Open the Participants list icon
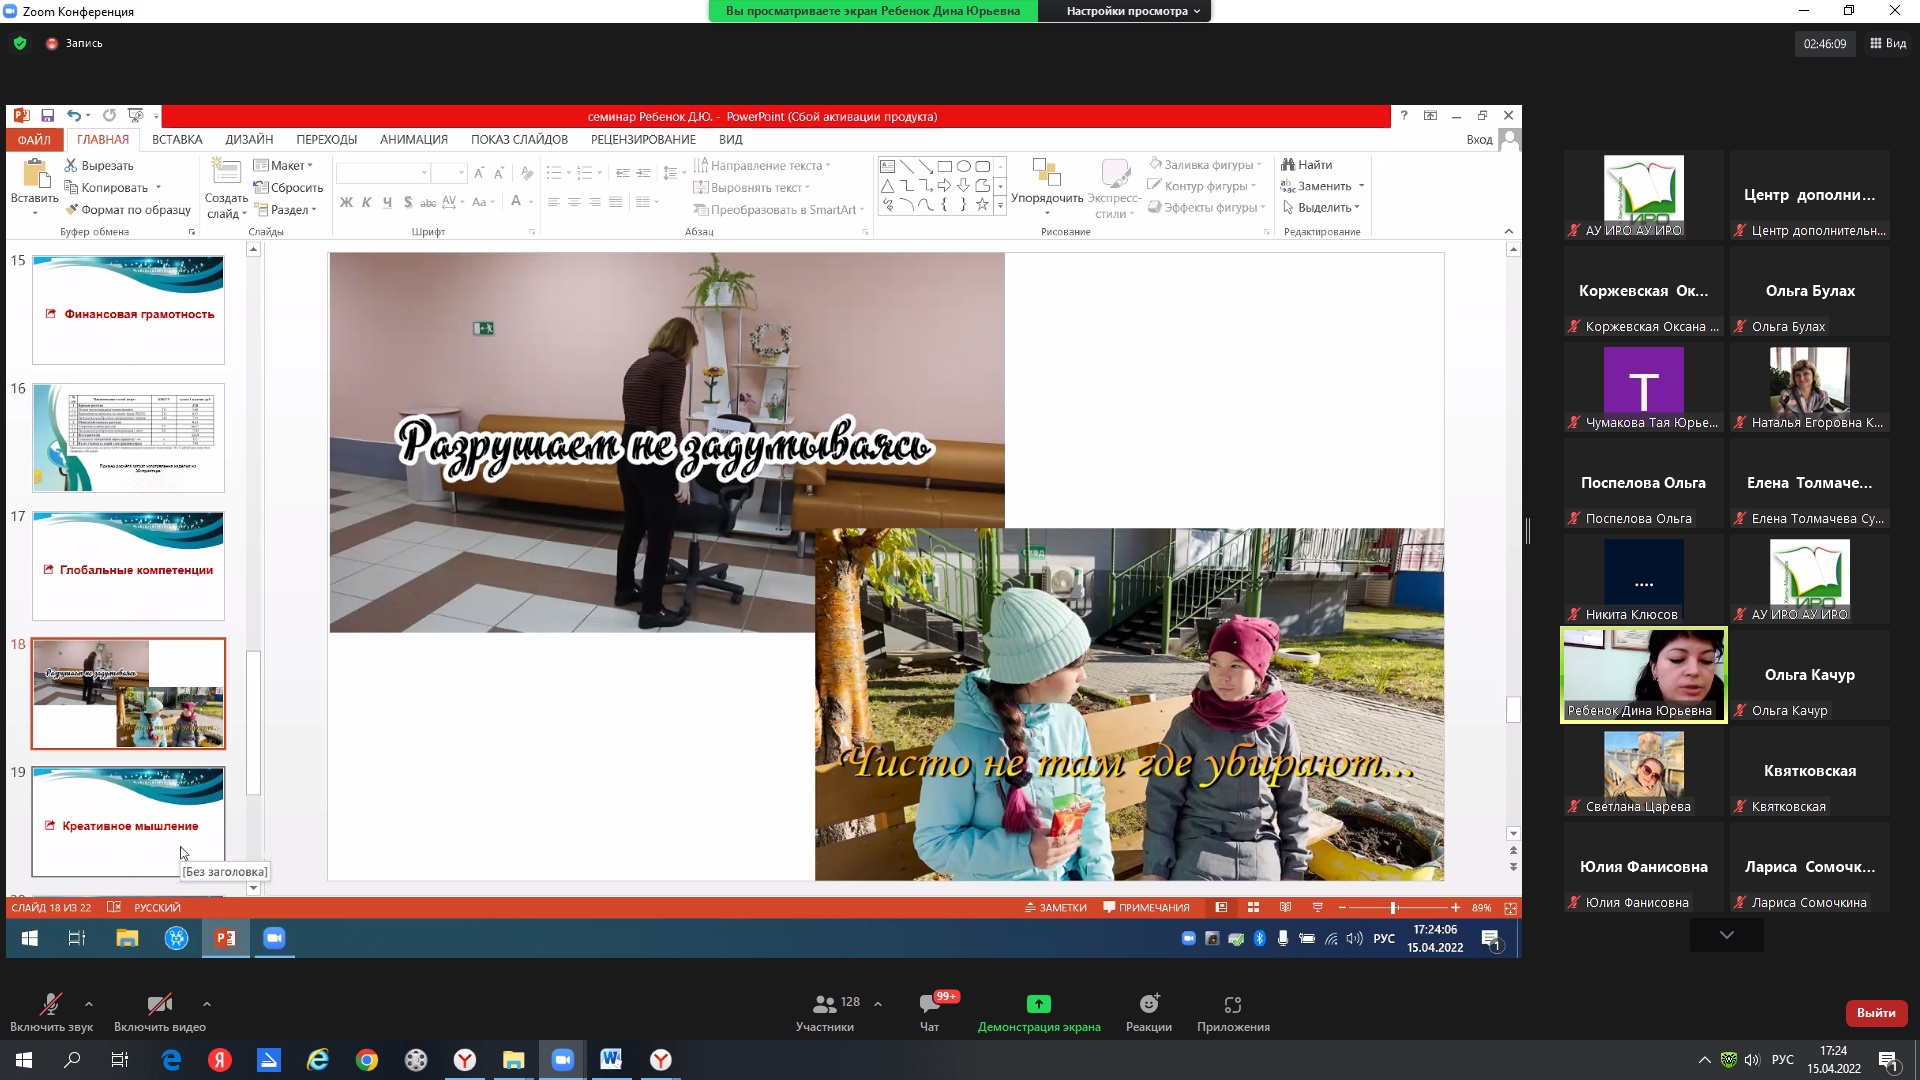Viewport: 1920px width, 1080px height. 825,1004
